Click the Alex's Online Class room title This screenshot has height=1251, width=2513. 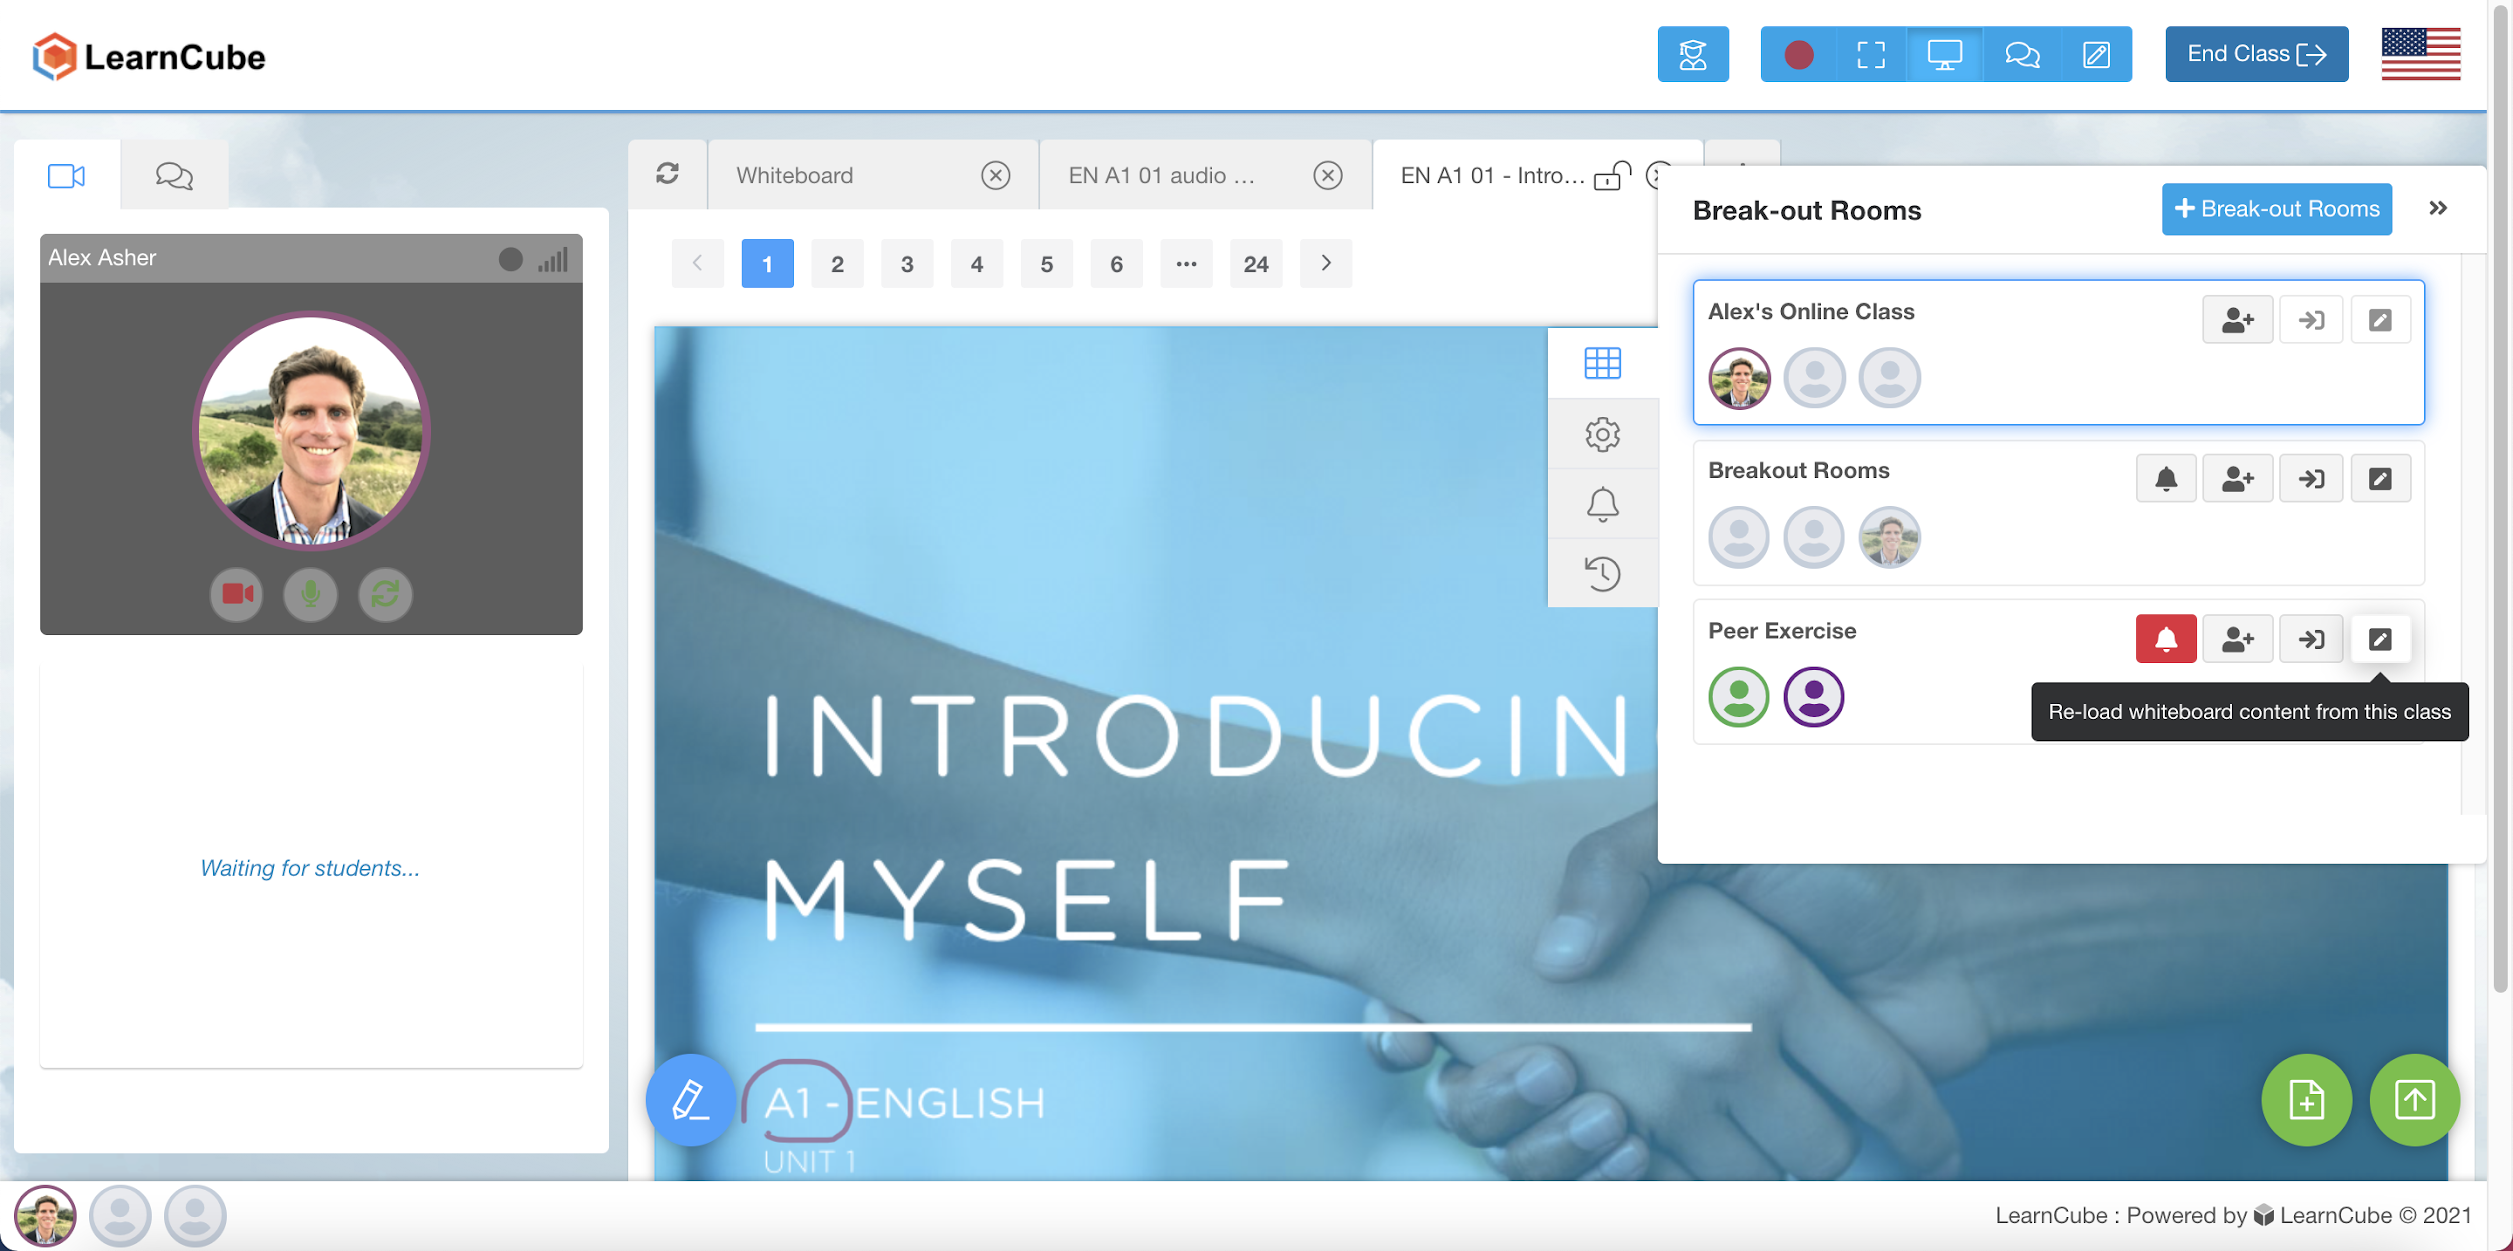[x=1811, y=312]
